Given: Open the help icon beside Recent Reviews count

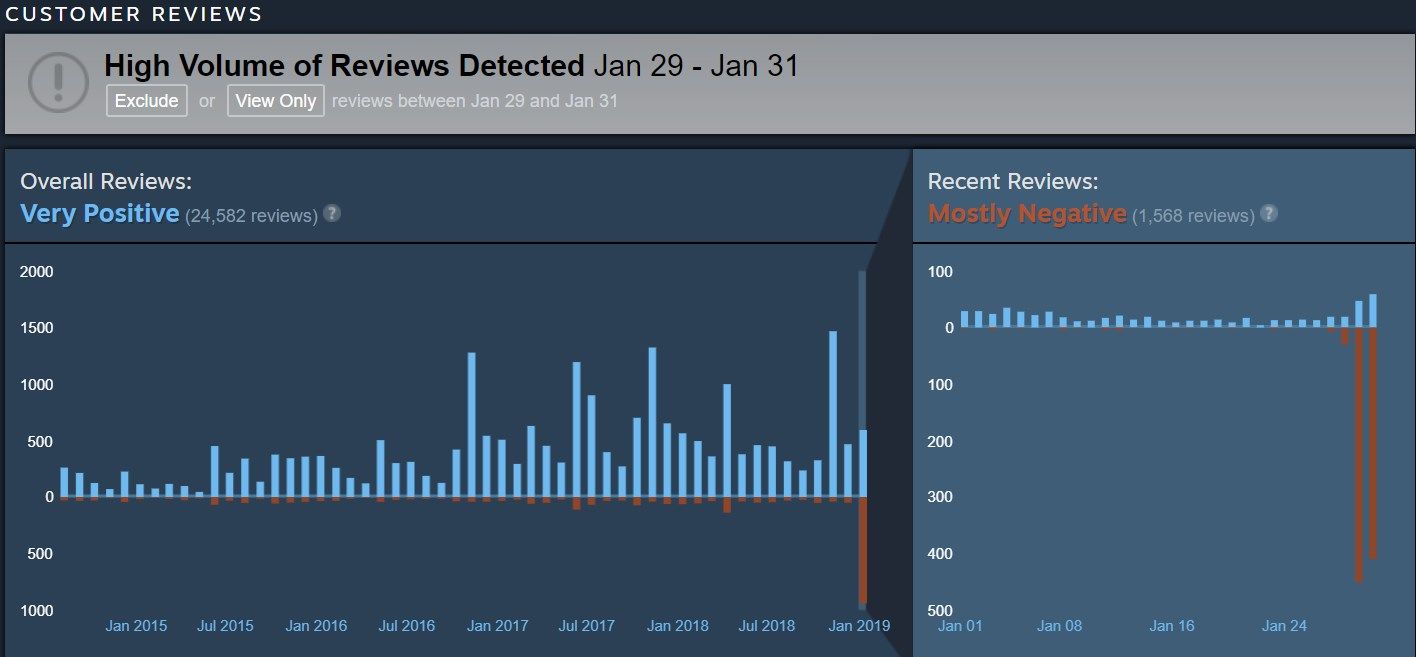Looking at the screenshot, I should pyautogui.click(x=1268, y=214).
